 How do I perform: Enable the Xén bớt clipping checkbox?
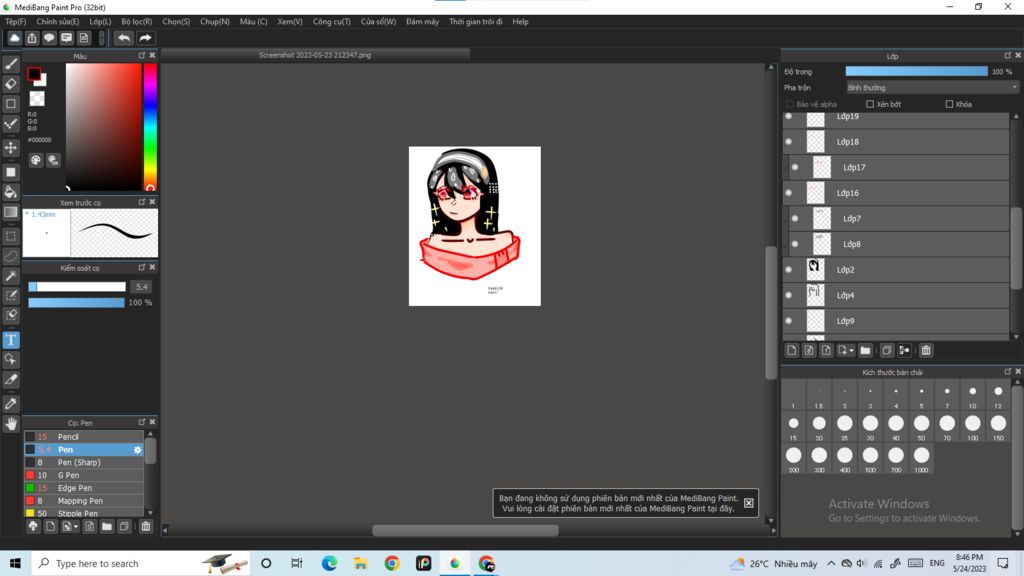pos(870,104)
